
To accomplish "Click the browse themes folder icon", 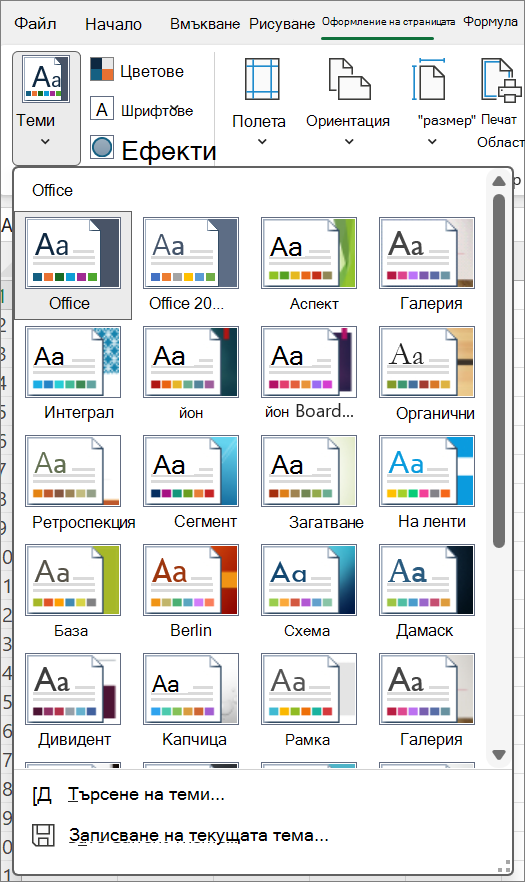I will click(42, 795).
